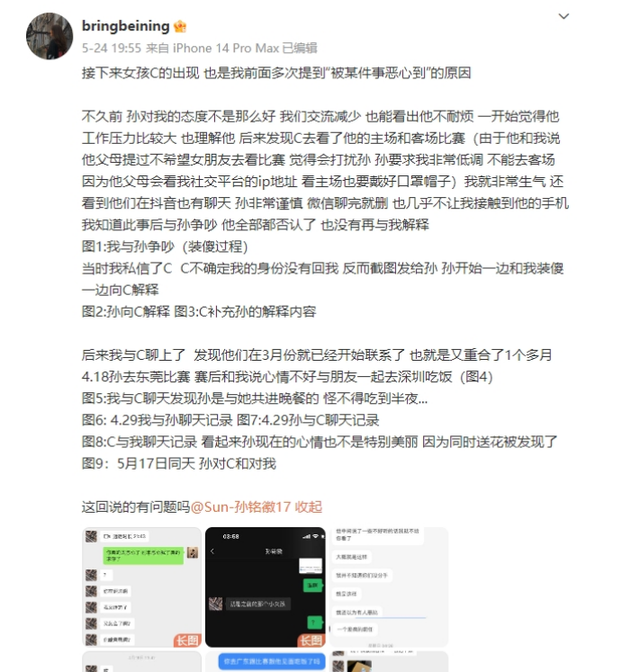640x672 pixels.
Task: Click the crown badge beside username
Action: pos(180,27)
